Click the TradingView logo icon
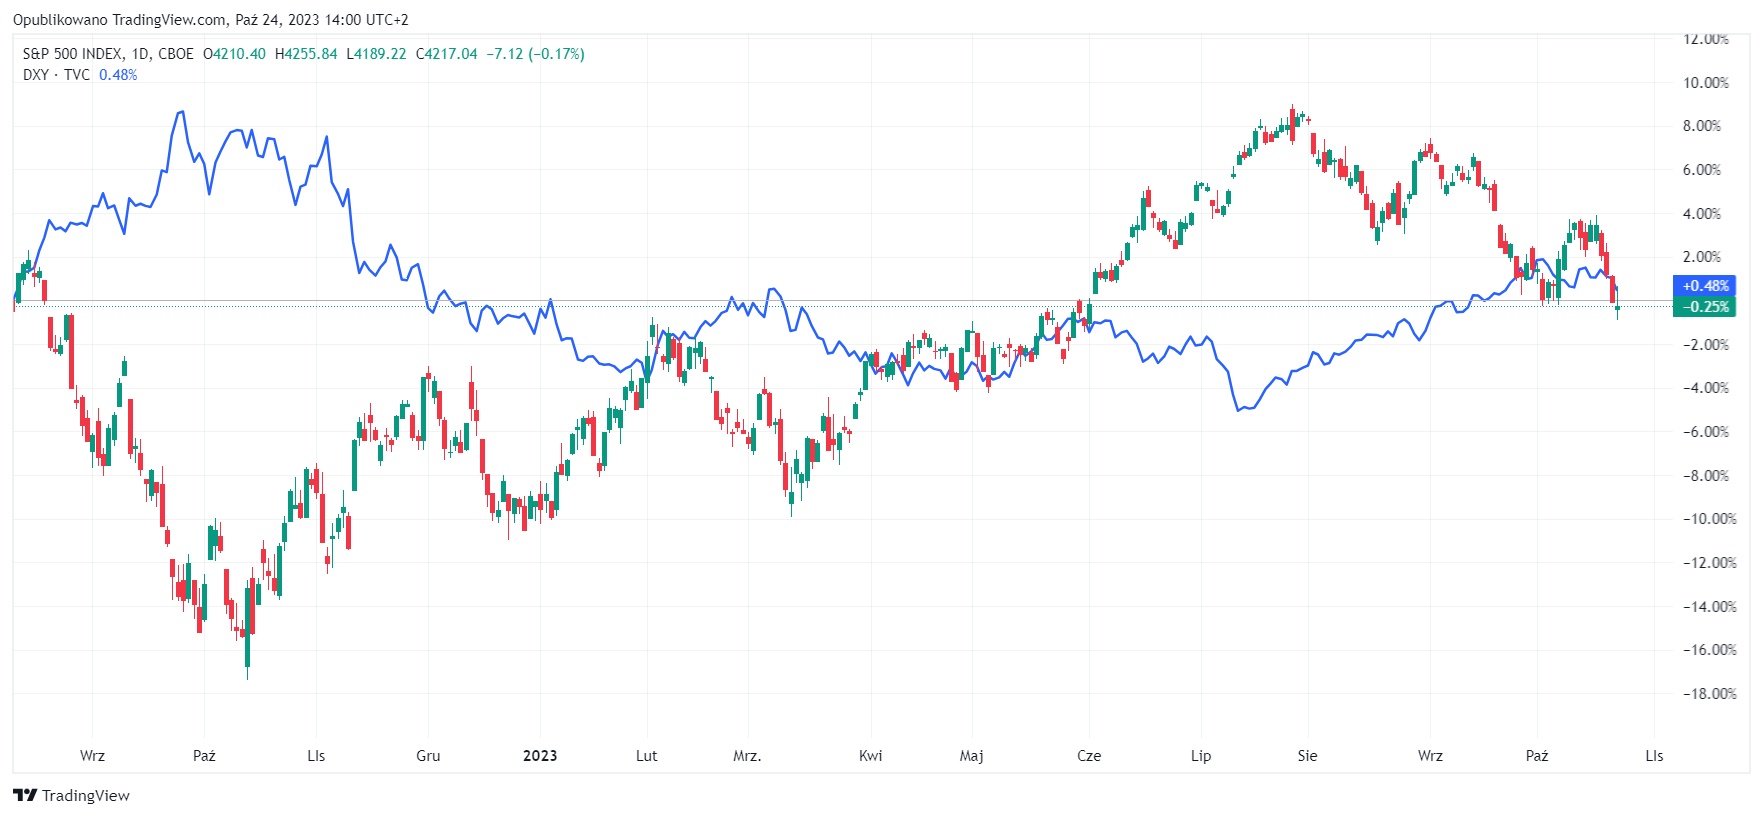The height and width of the screenshot is (817, 1763). point(25,795)
